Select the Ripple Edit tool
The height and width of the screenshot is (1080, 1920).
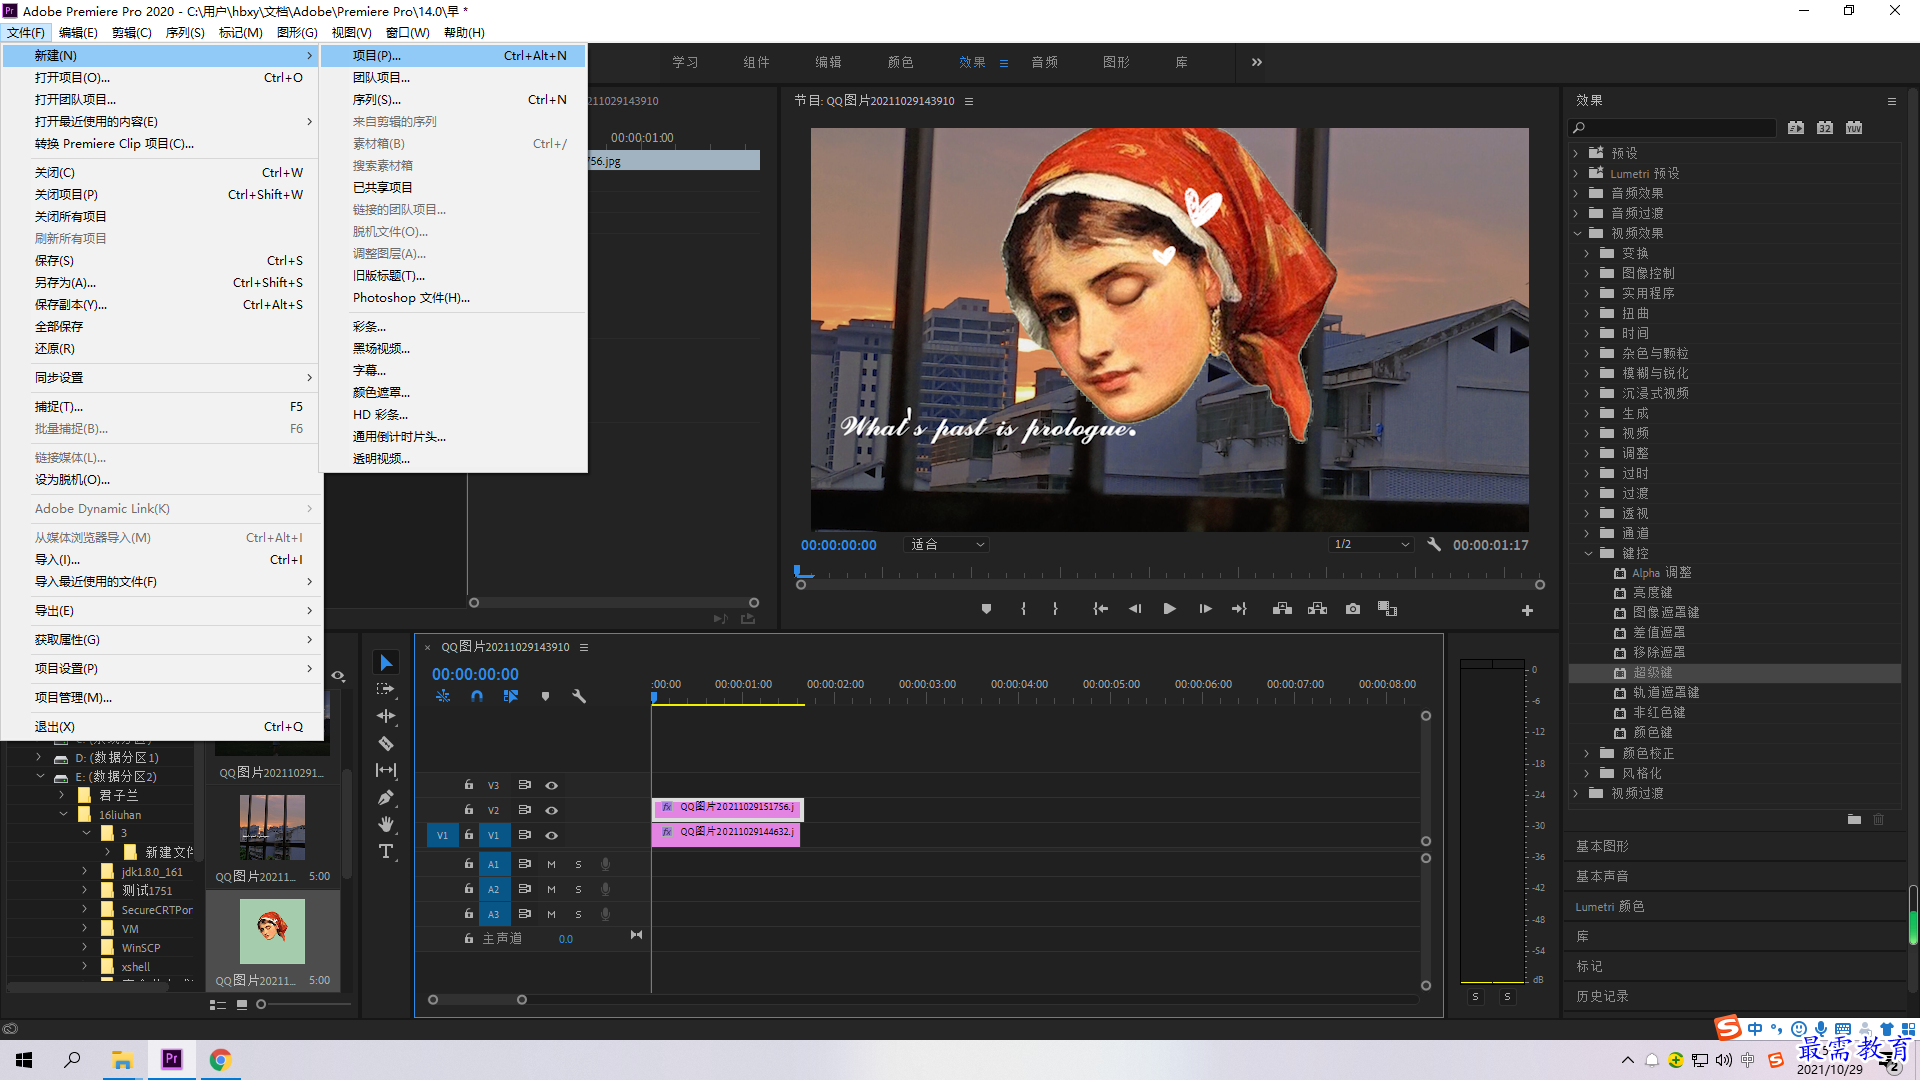[386, 716]
